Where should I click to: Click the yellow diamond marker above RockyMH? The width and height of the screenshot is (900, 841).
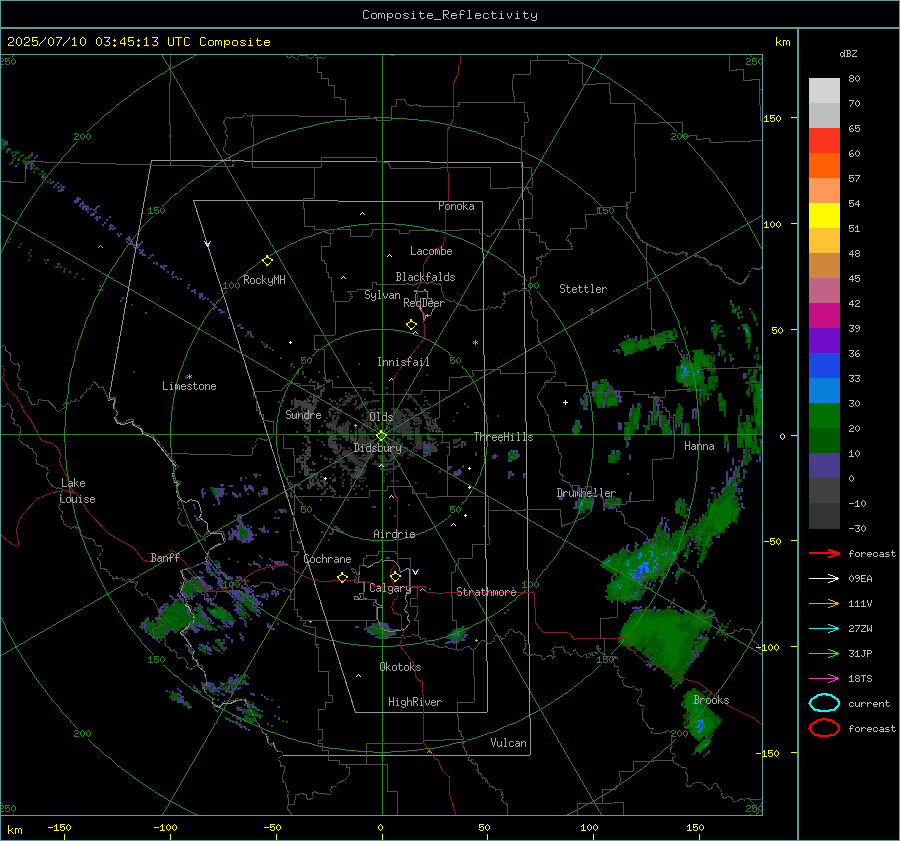point(267,261)
